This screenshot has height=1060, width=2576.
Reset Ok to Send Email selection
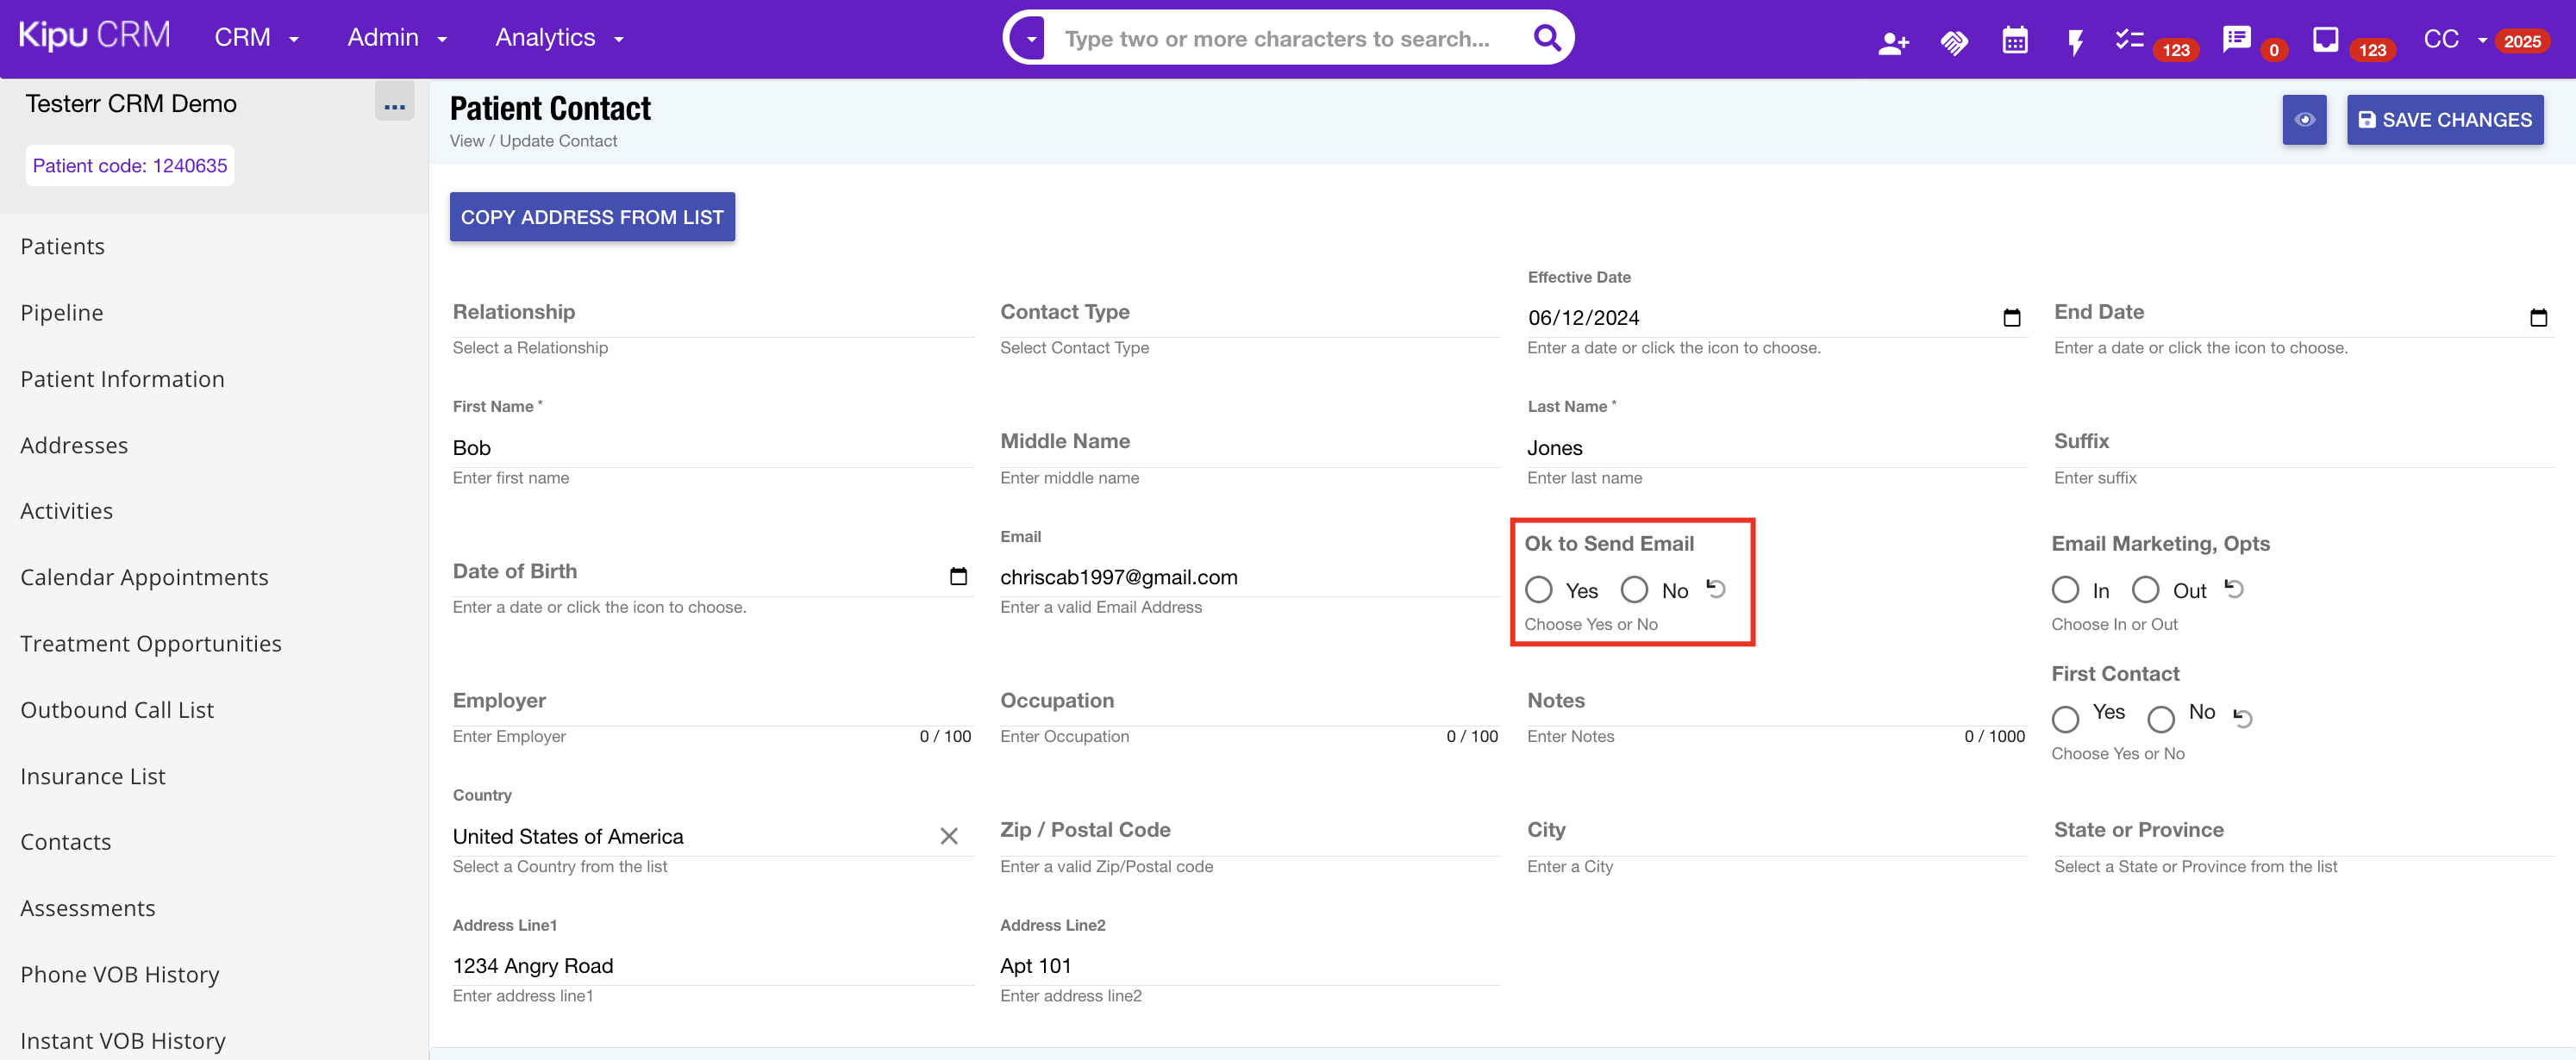coord(1716,588)
